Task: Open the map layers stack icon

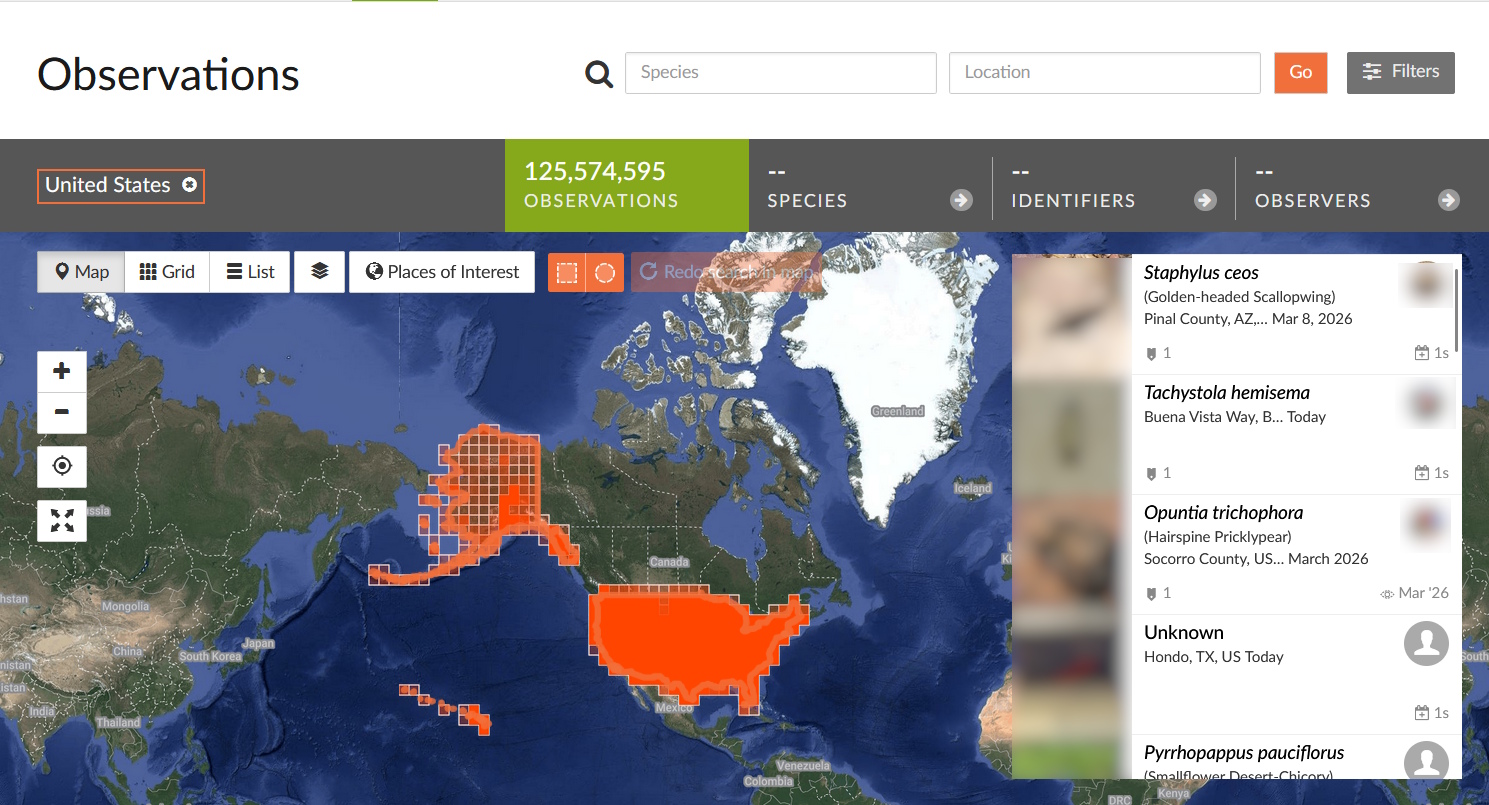Action: (x=320, y=272)
